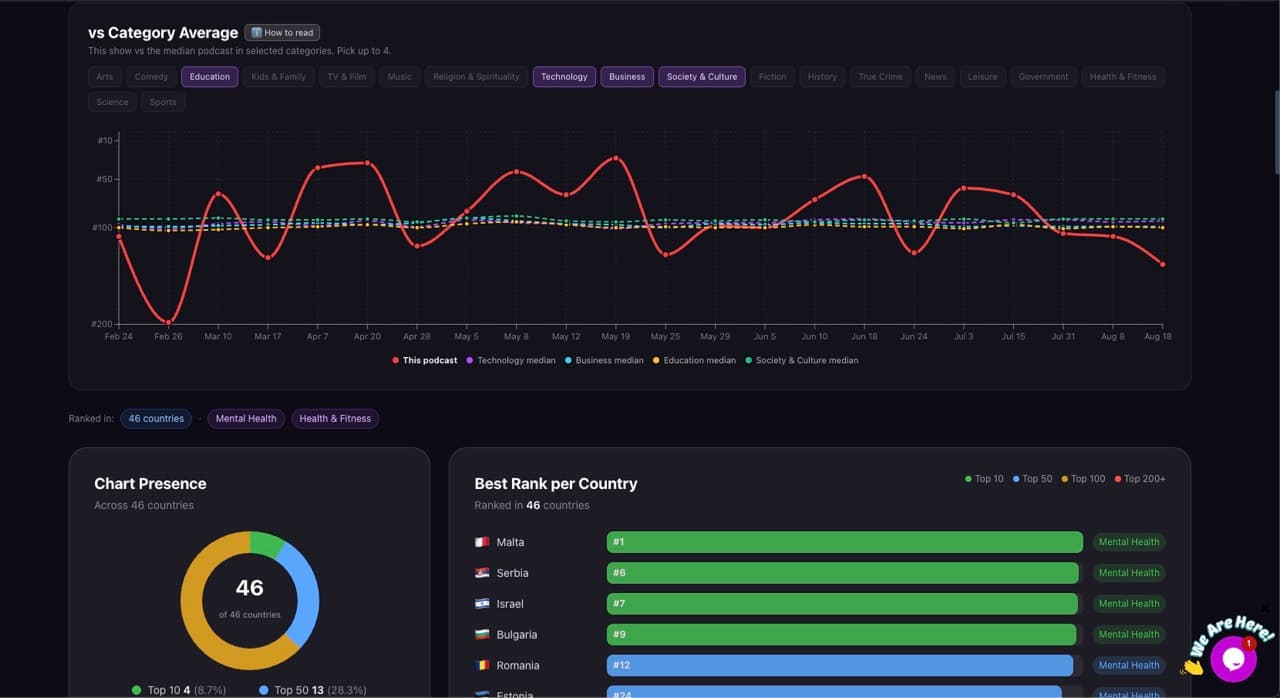Toggle the TV & Film category chip
1280x698 pixels.
(x=347, y=77)
